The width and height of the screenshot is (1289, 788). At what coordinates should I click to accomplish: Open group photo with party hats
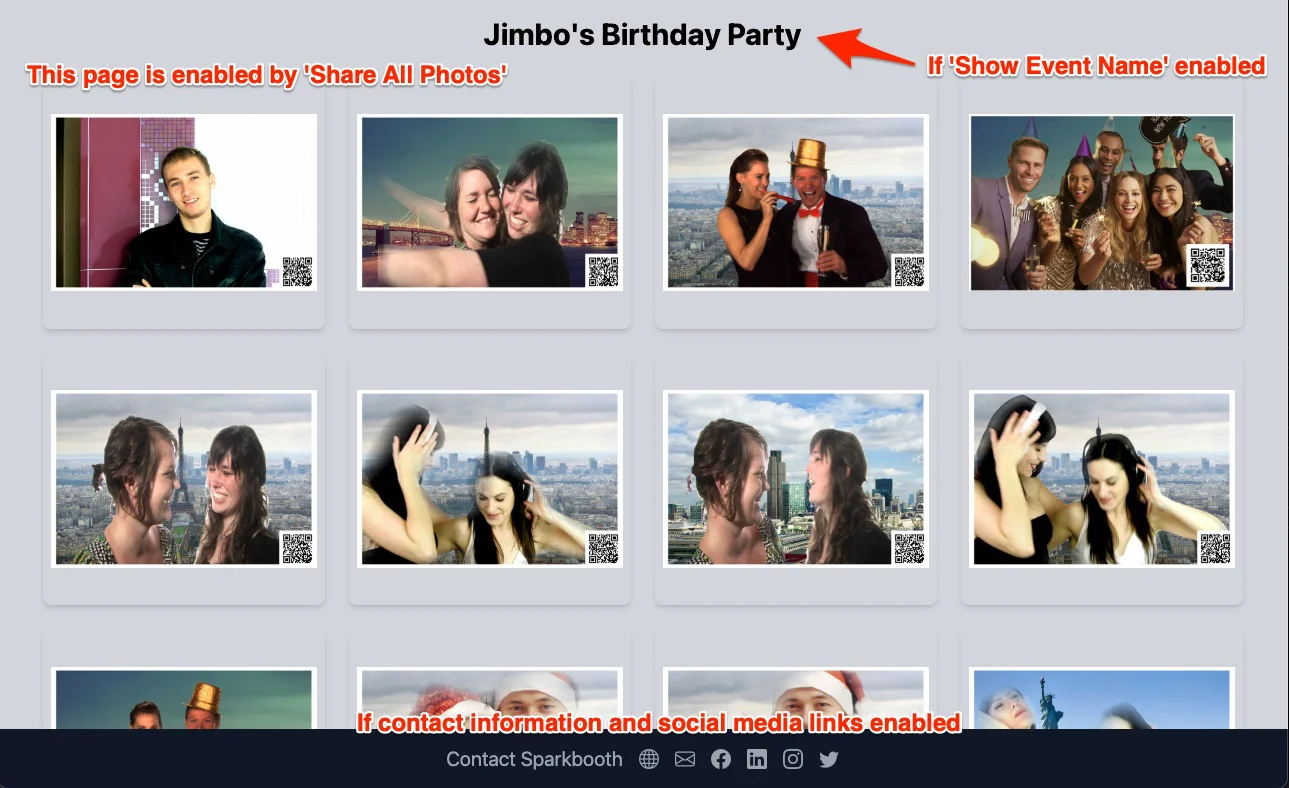click(1102, 202)
